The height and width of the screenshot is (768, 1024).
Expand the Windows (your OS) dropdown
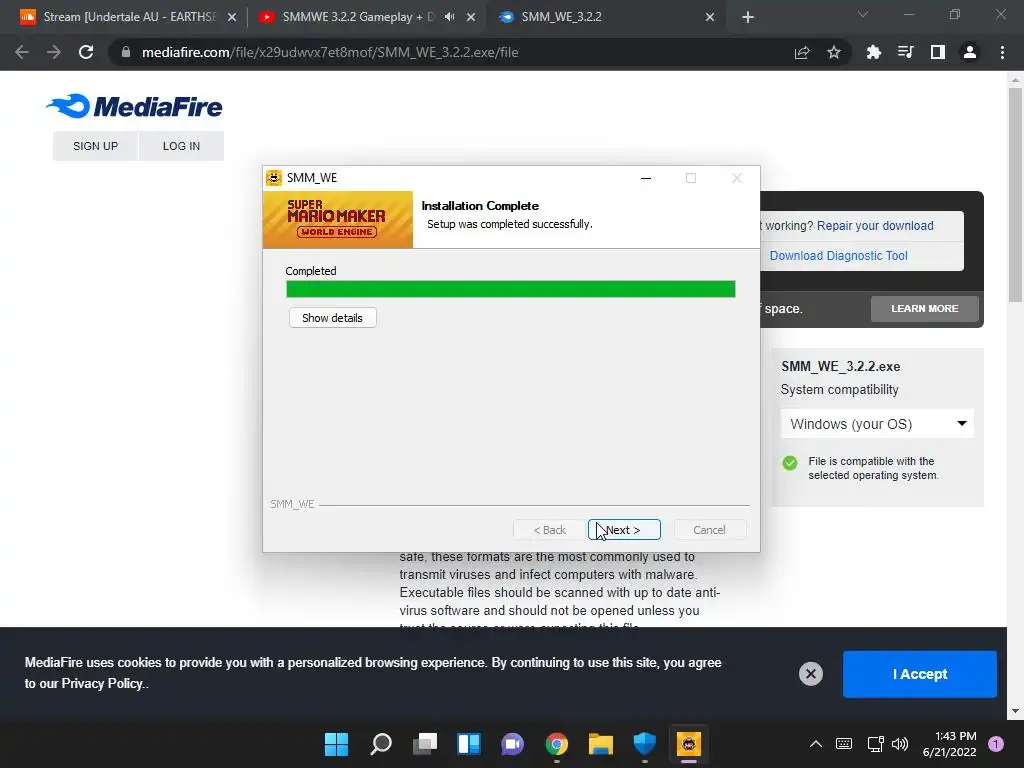877,424
